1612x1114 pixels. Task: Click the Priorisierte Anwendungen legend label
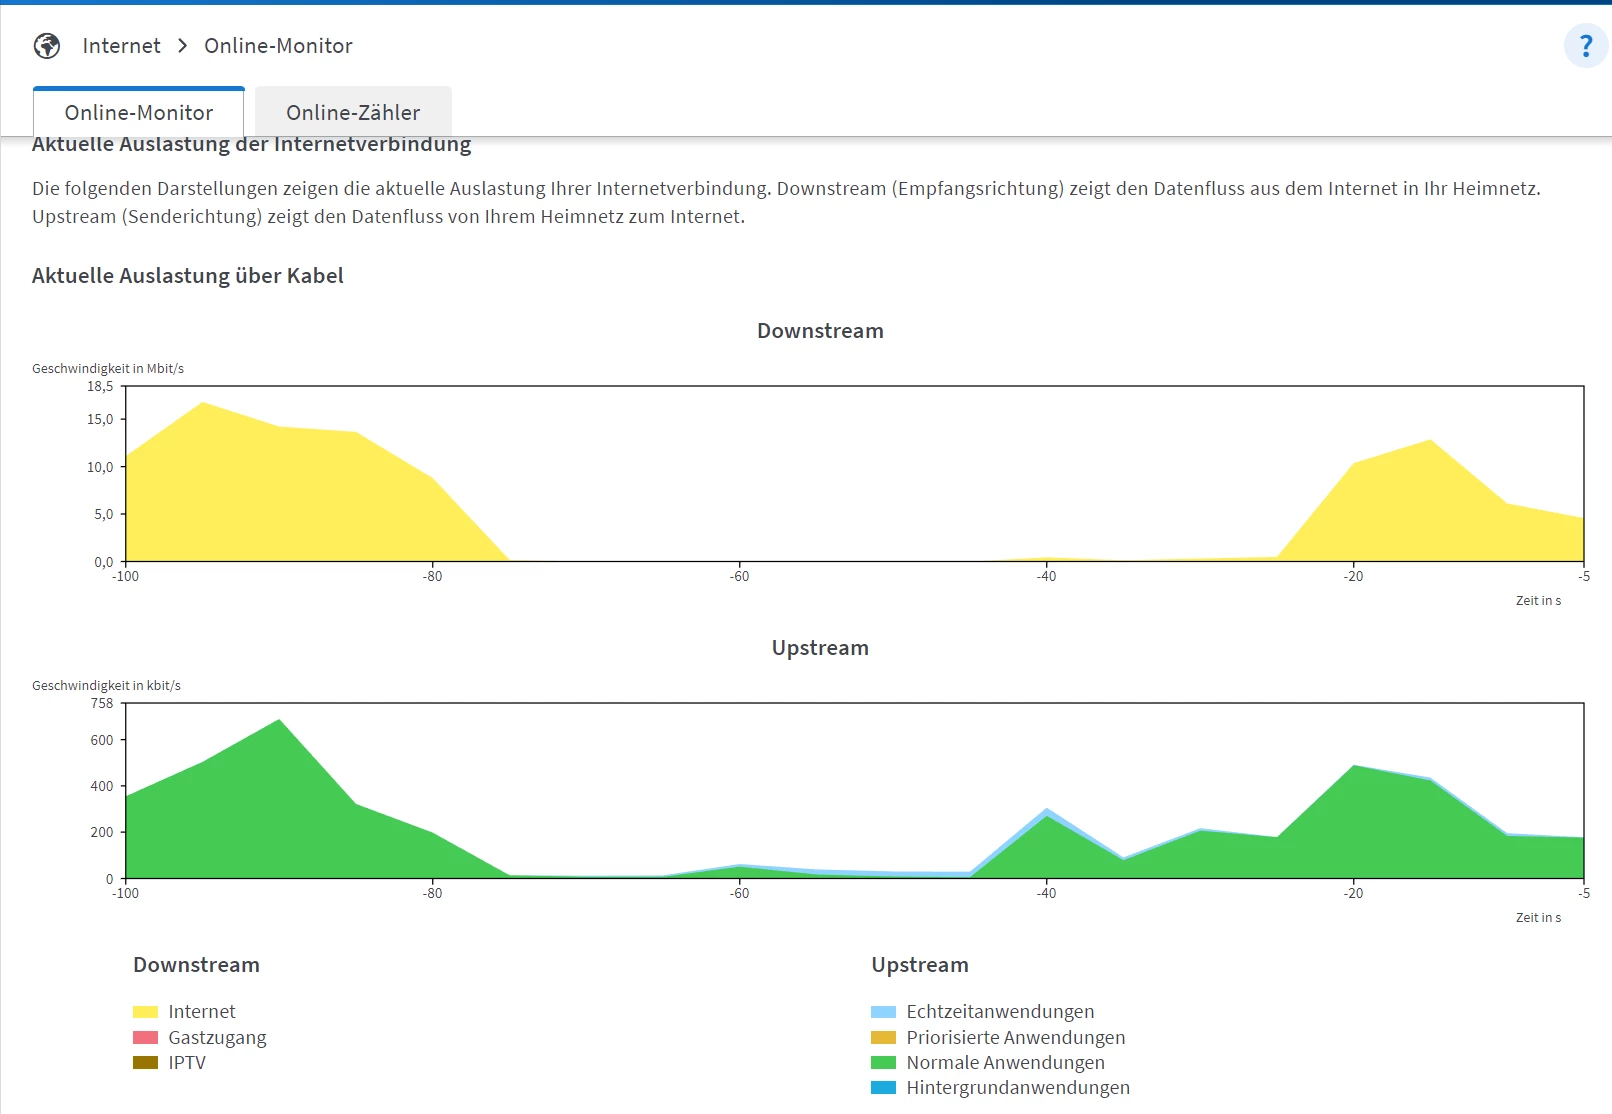[x=1016, y=1037]
